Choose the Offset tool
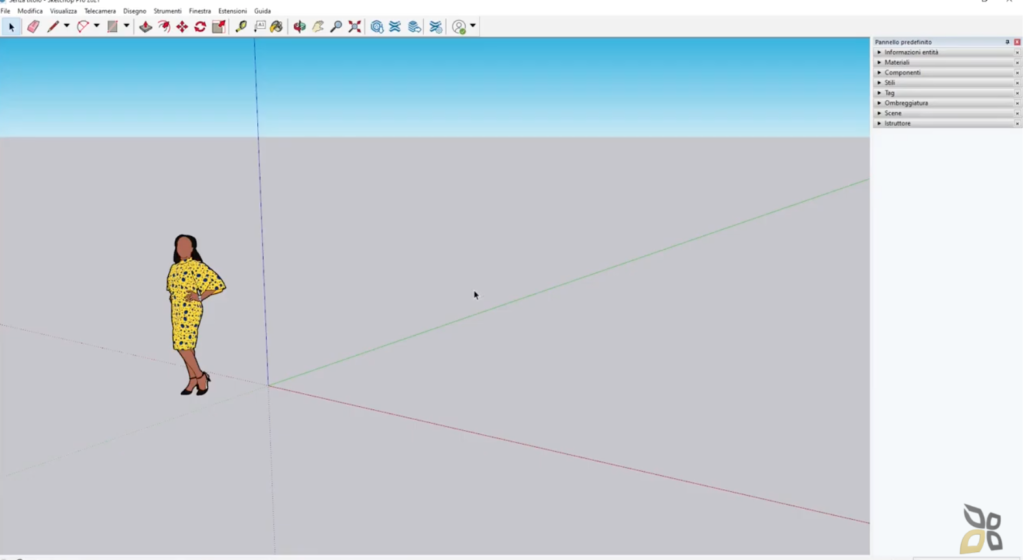This screenshot has width=1024, height=560. pyautogui.click(x=164, y=27)
